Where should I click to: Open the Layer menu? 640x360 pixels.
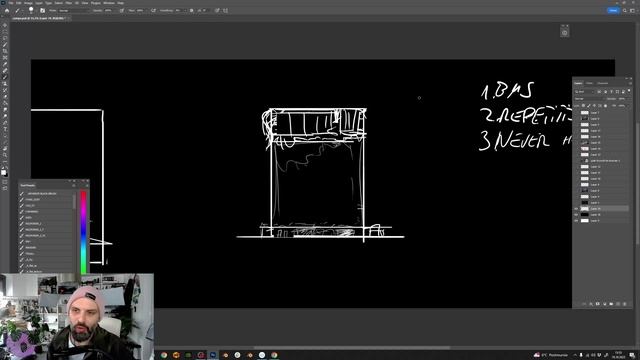click(39, 3)
